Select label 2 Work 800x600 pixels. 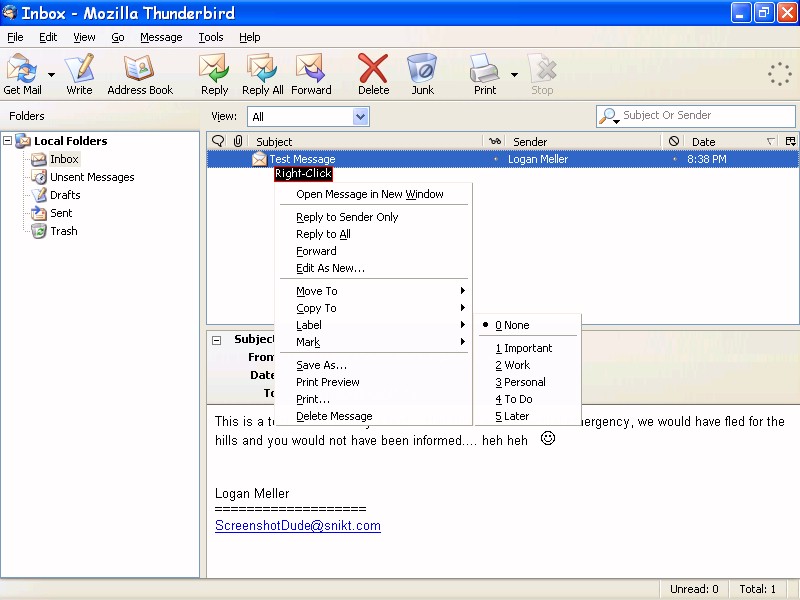(528, 365)
